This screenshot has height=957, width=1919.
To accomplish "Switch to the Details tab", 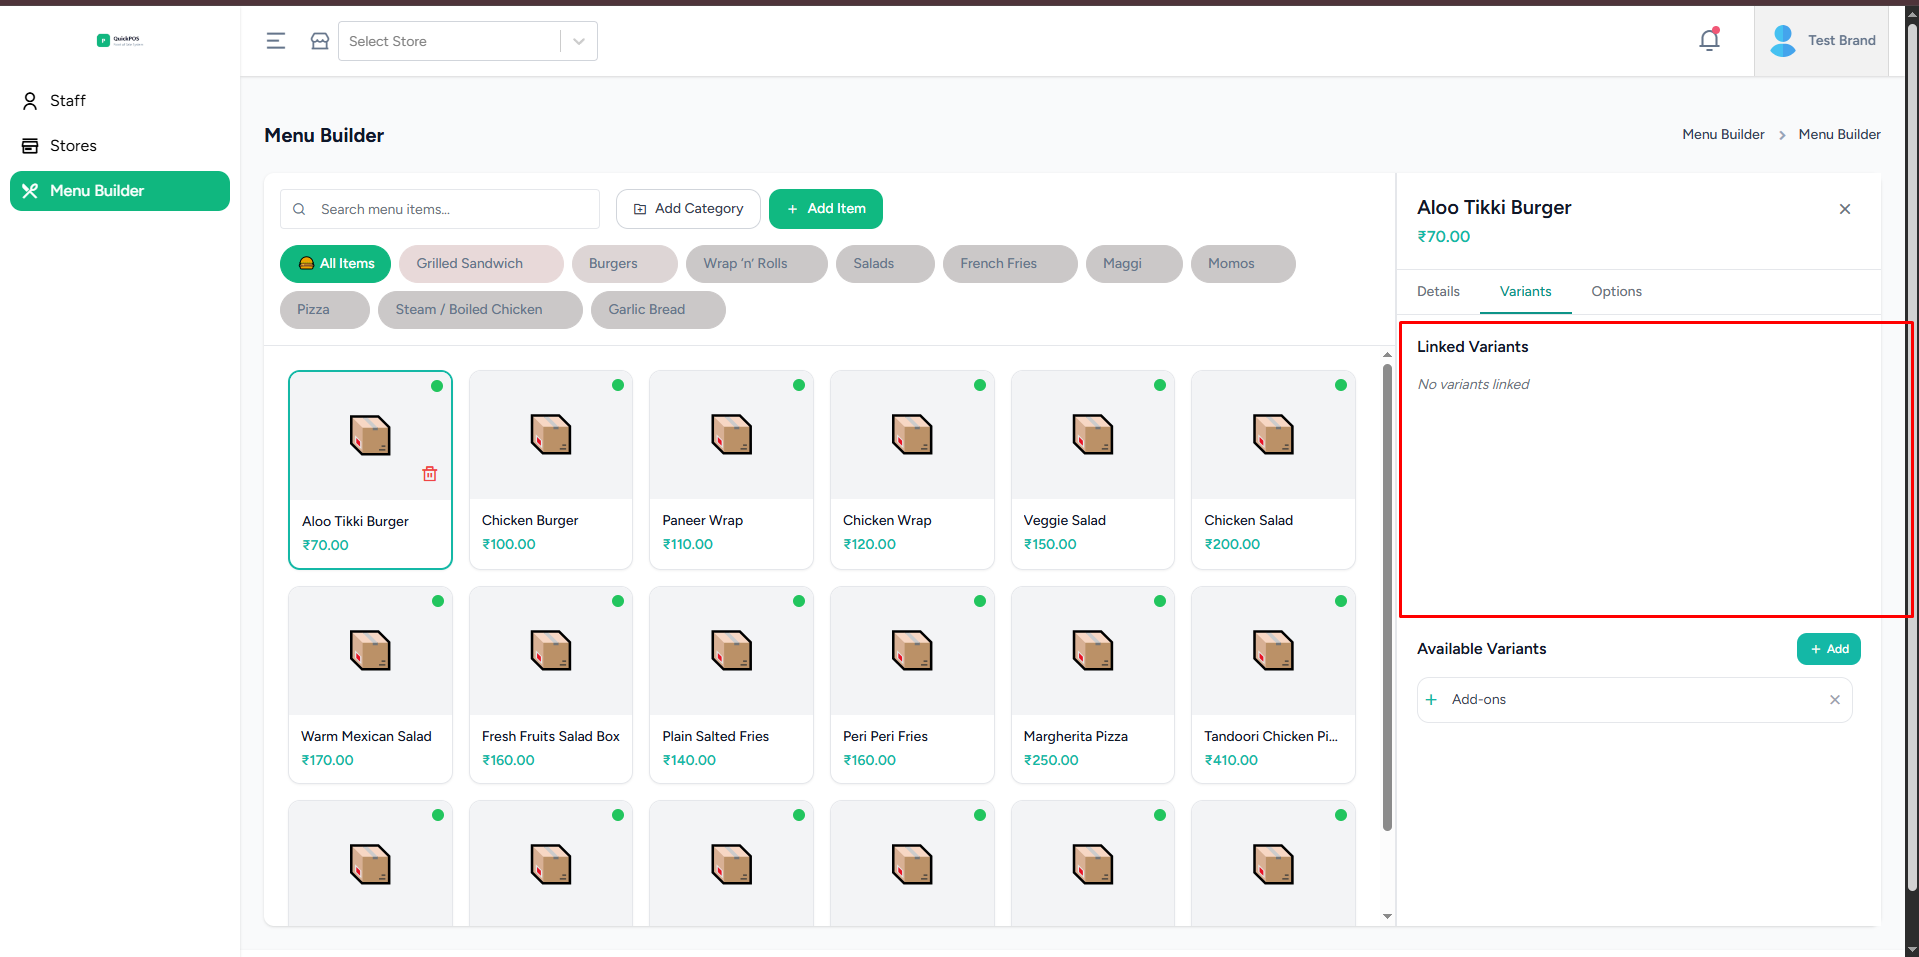I will [1438, 291].
